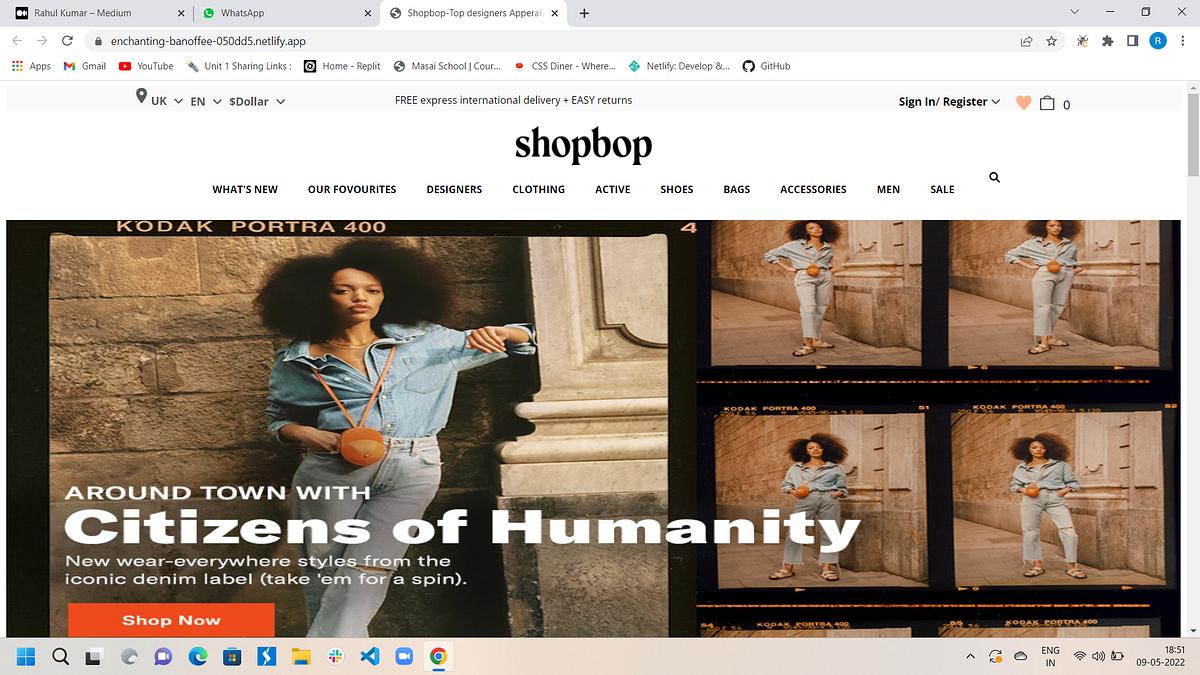Open the ACCESSORIES category link
The height and width of the screenshot is (675, 1200).
point(813,189)
